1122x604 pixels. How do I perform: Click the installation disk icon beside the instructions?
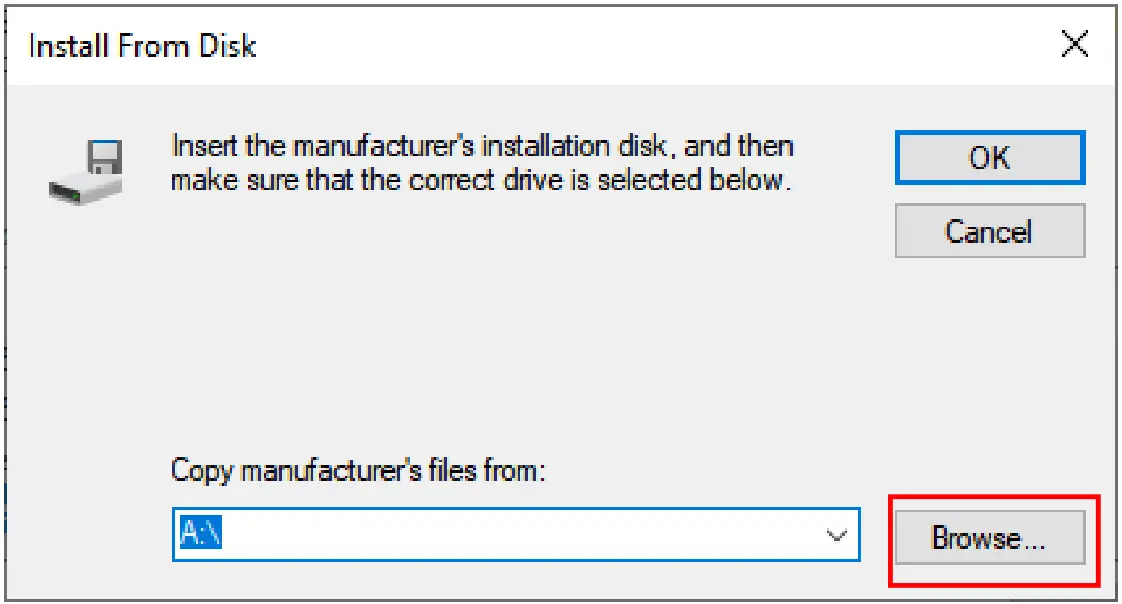[87, 170]
